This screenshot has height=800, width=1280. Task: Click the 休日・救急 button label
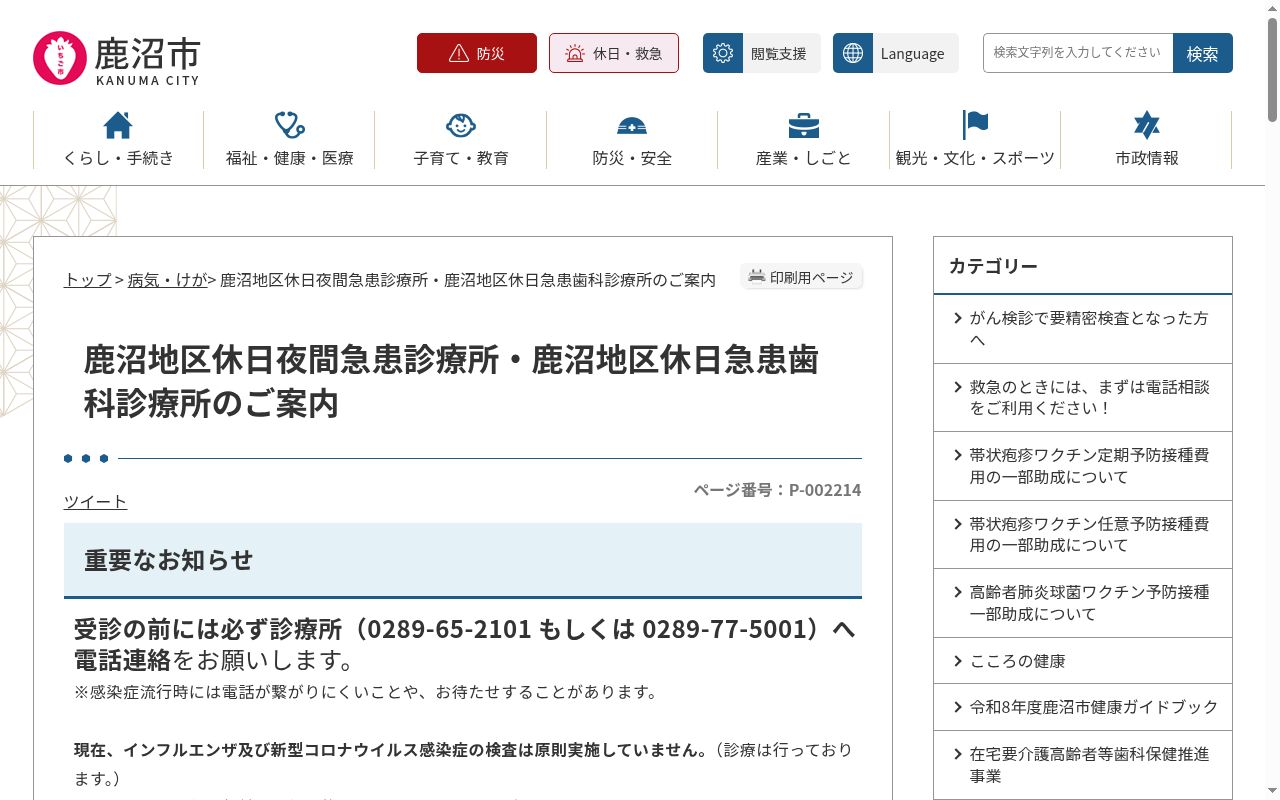click(x=627, y=54)
